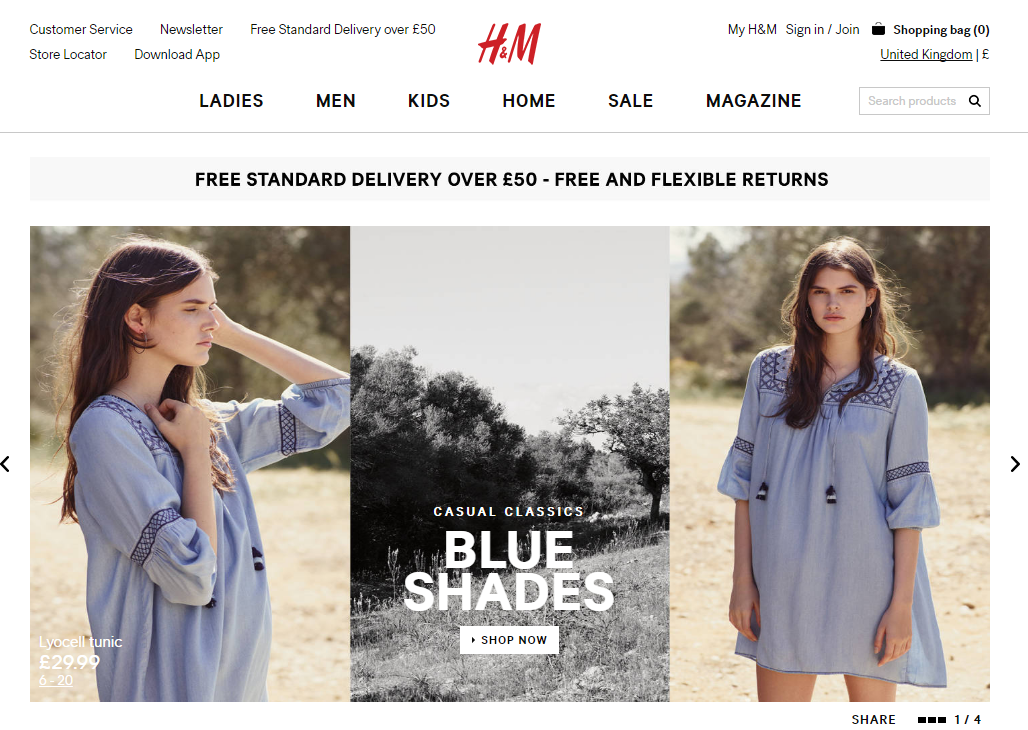The image size is (1028, 730).
Task: Click the H&M logo
Action: pyautogui.click(x=509, y=43)
